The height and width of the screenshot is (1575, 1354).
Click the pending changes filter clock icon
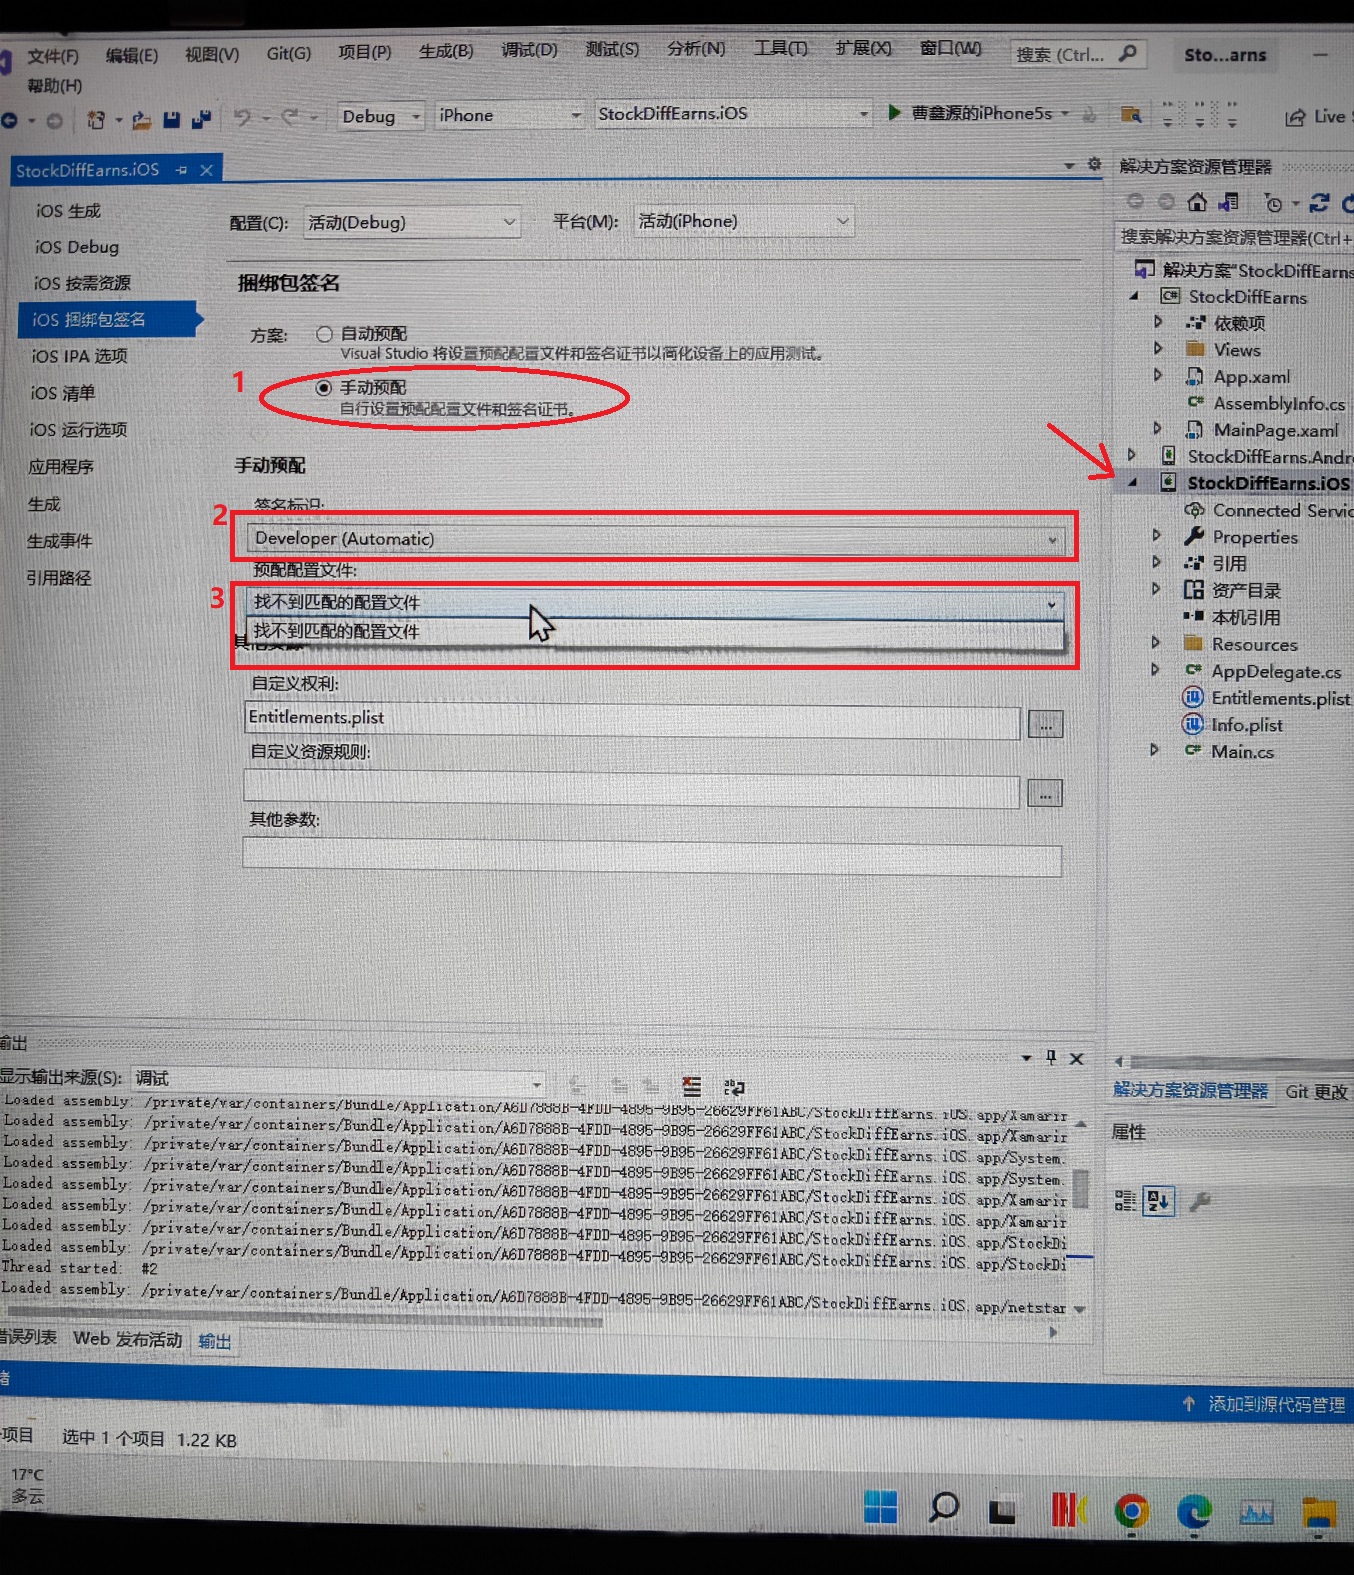tap(1273, 203)
